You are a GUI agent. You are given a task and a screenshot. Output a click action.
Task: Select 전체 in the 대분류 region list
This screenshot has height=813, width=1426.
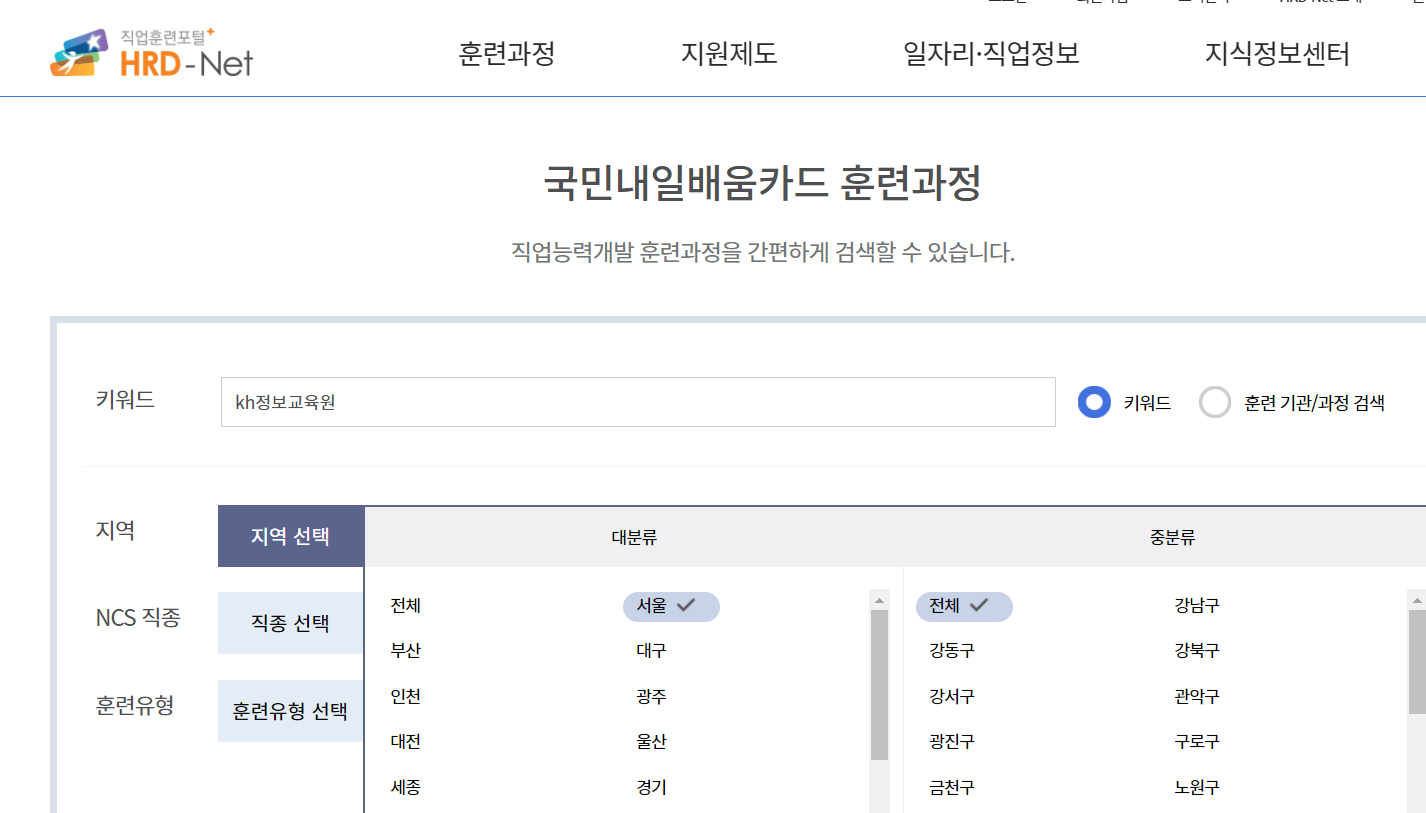point(406,605)
